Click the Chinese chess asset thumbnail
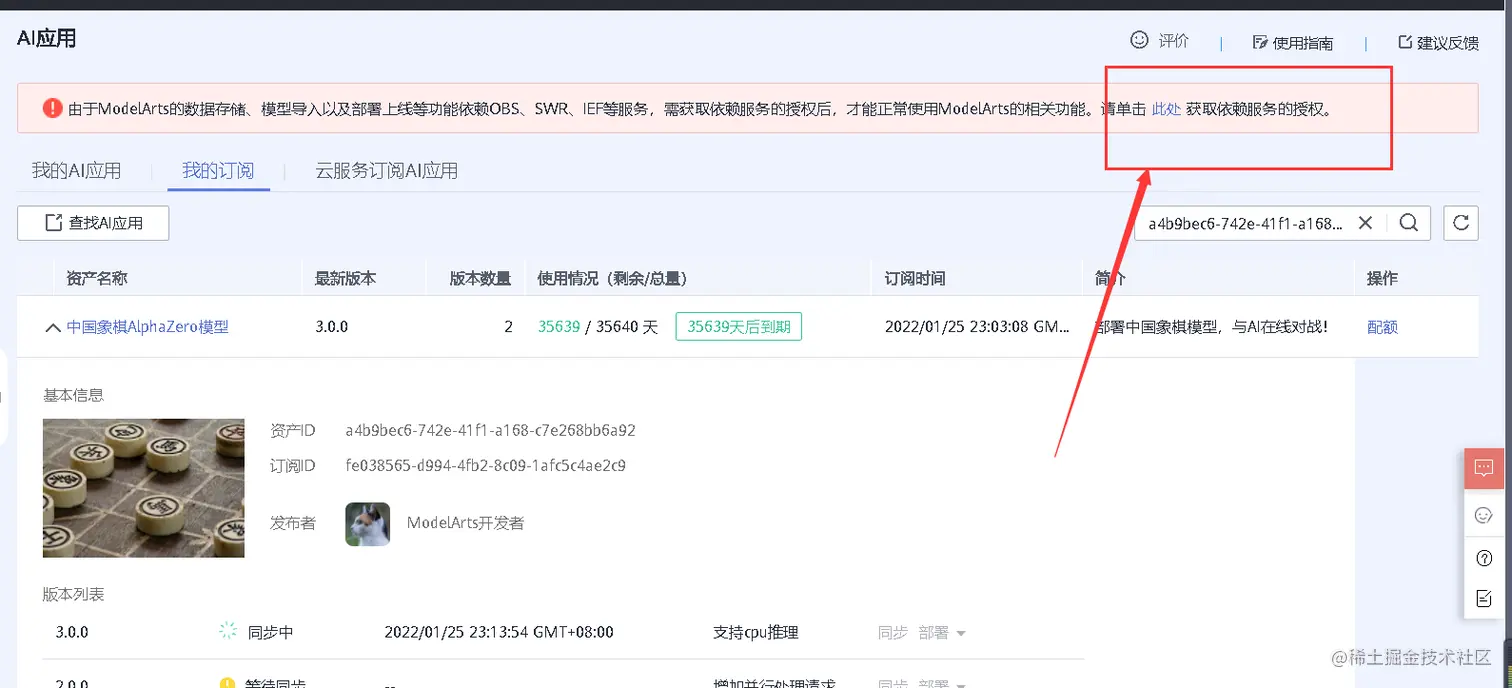Image resolution: width=1512 pixels, height=688 pixels. [x=144, y=488]
